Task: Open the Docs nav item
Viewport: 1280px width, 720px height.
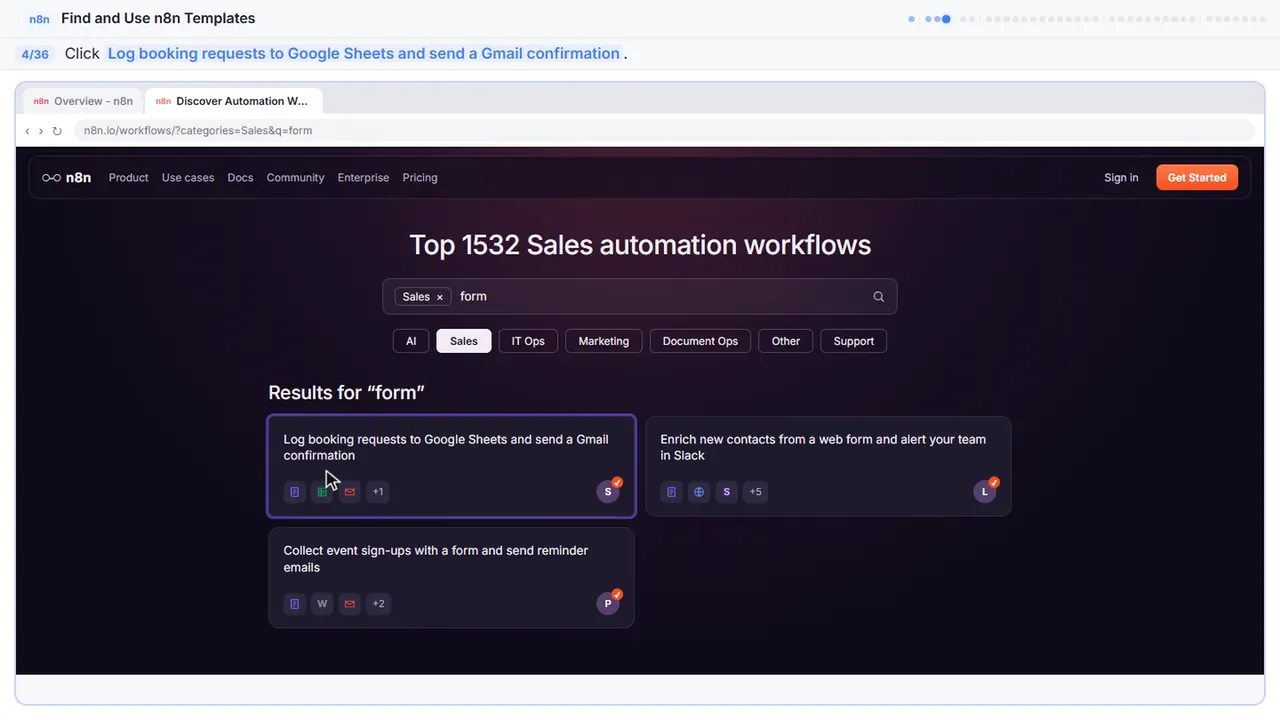Action: pyautogui.click(x=240, y=178)
